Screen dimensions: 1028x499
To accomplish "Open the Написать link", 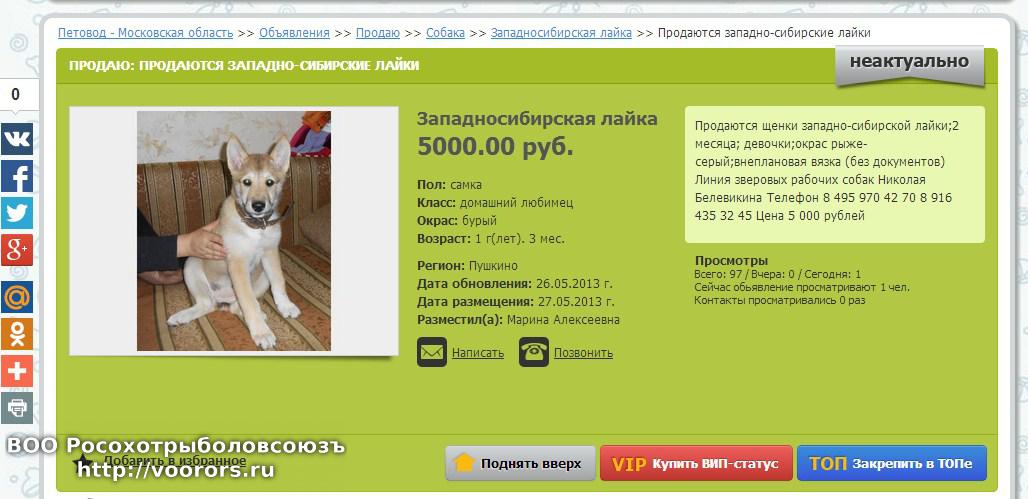I will click(x=478, y=353).
